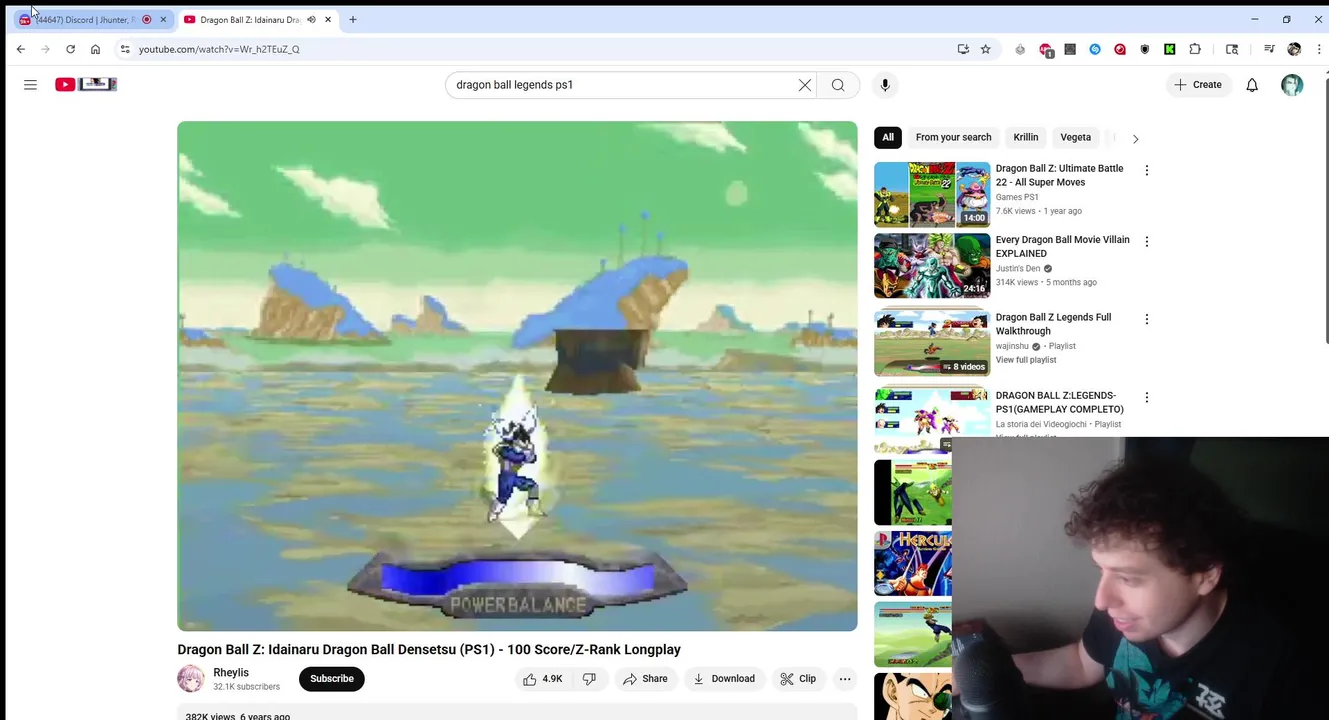Create a clip of the video
The width and height of the screenshot is (1329, 720).
(x=798, y=679)
